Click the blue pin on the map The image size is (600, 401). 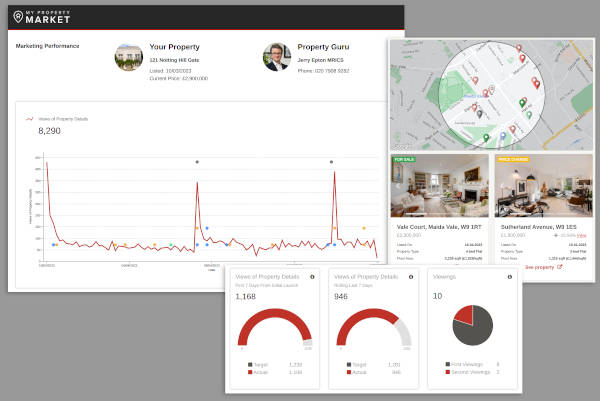pyautogui.click(x=503, y=135)
